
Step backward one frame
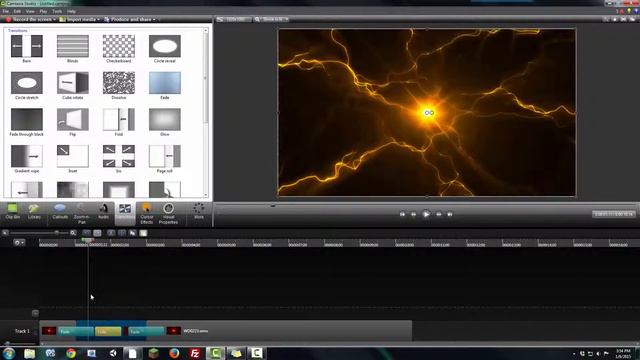(x=413, y=214)
